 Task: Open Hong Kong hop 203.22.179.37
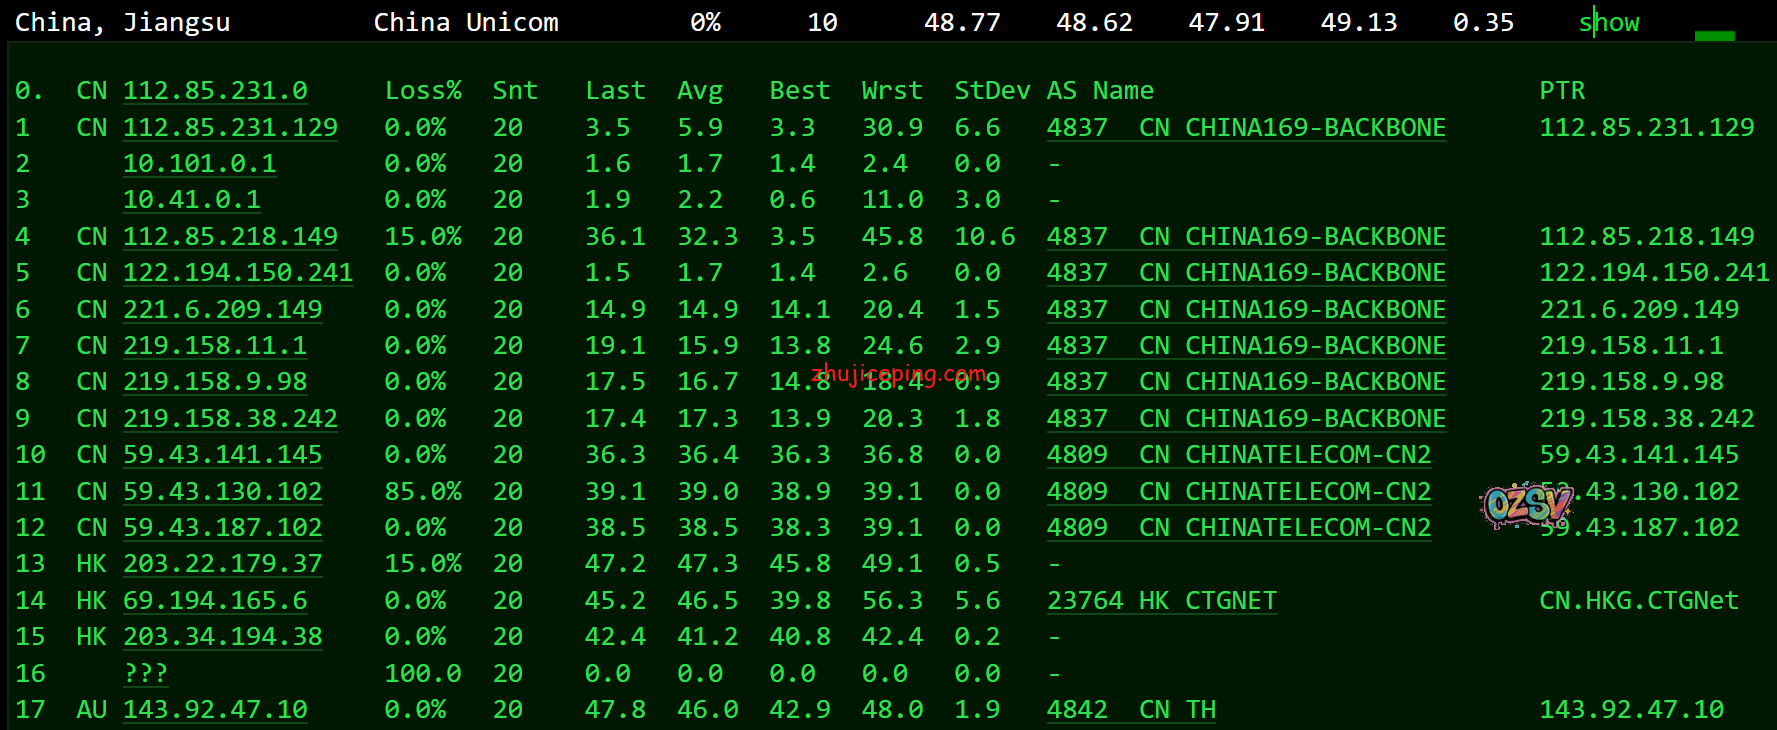point(222,564)
